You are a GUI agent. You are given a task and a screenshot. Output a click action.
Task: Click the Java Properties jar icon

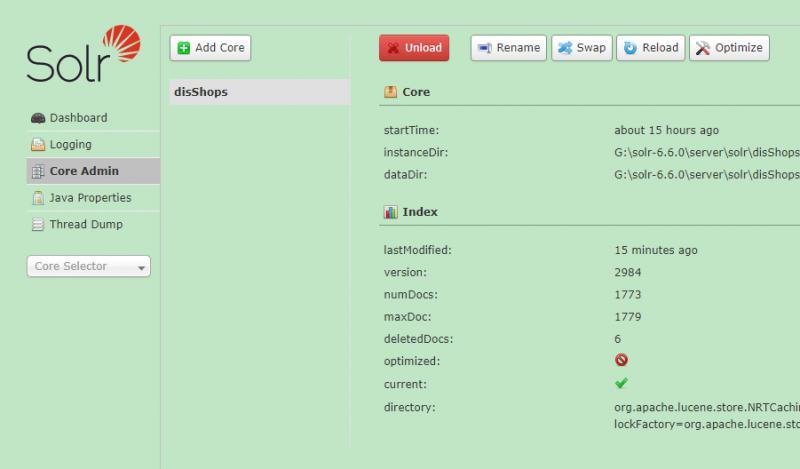tap(38, 198)
